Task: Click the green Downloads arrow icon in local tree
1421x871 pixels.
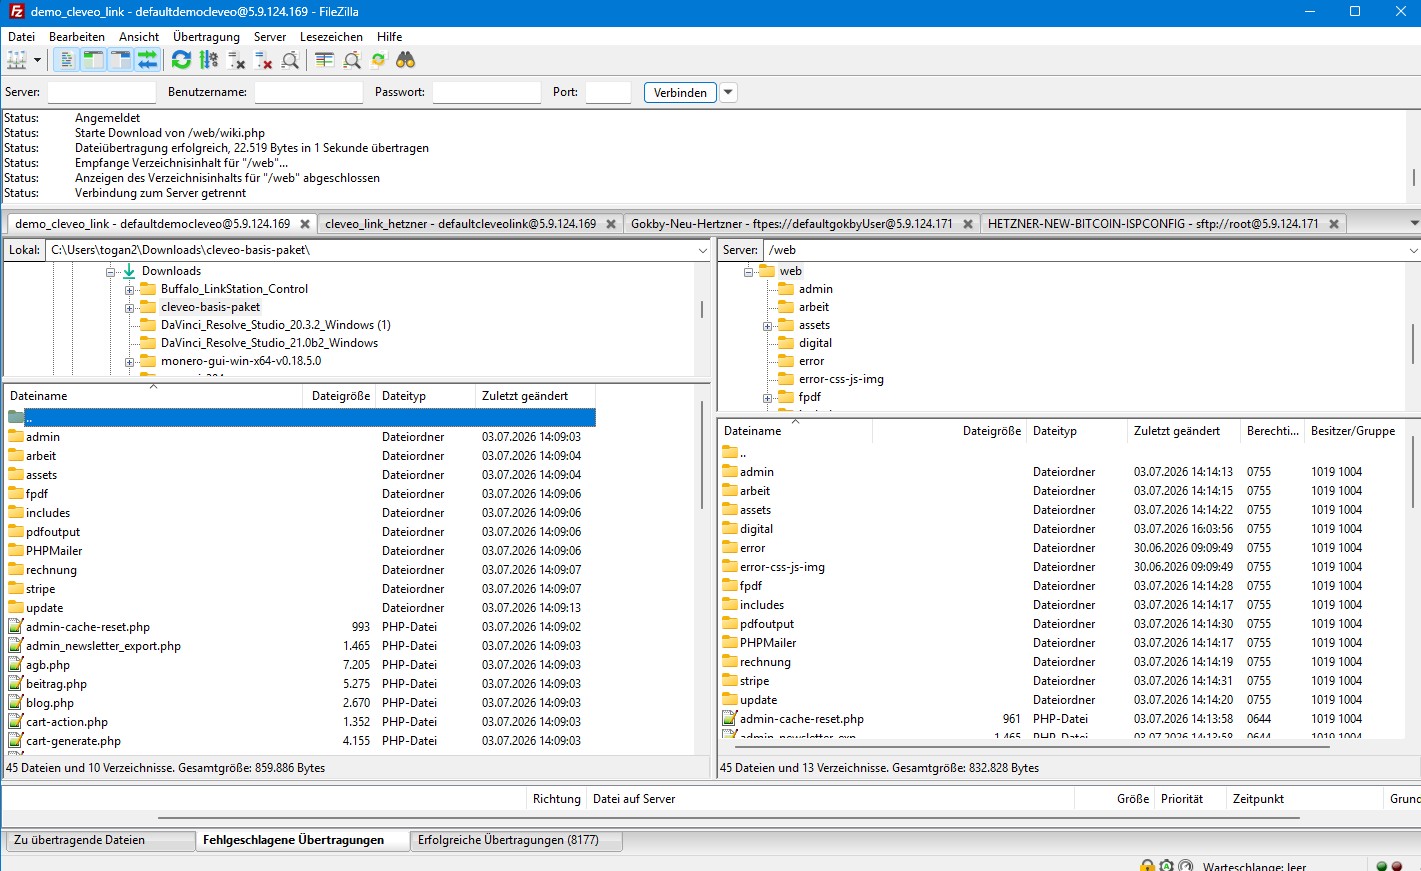Action: click(x=129, y=271)
